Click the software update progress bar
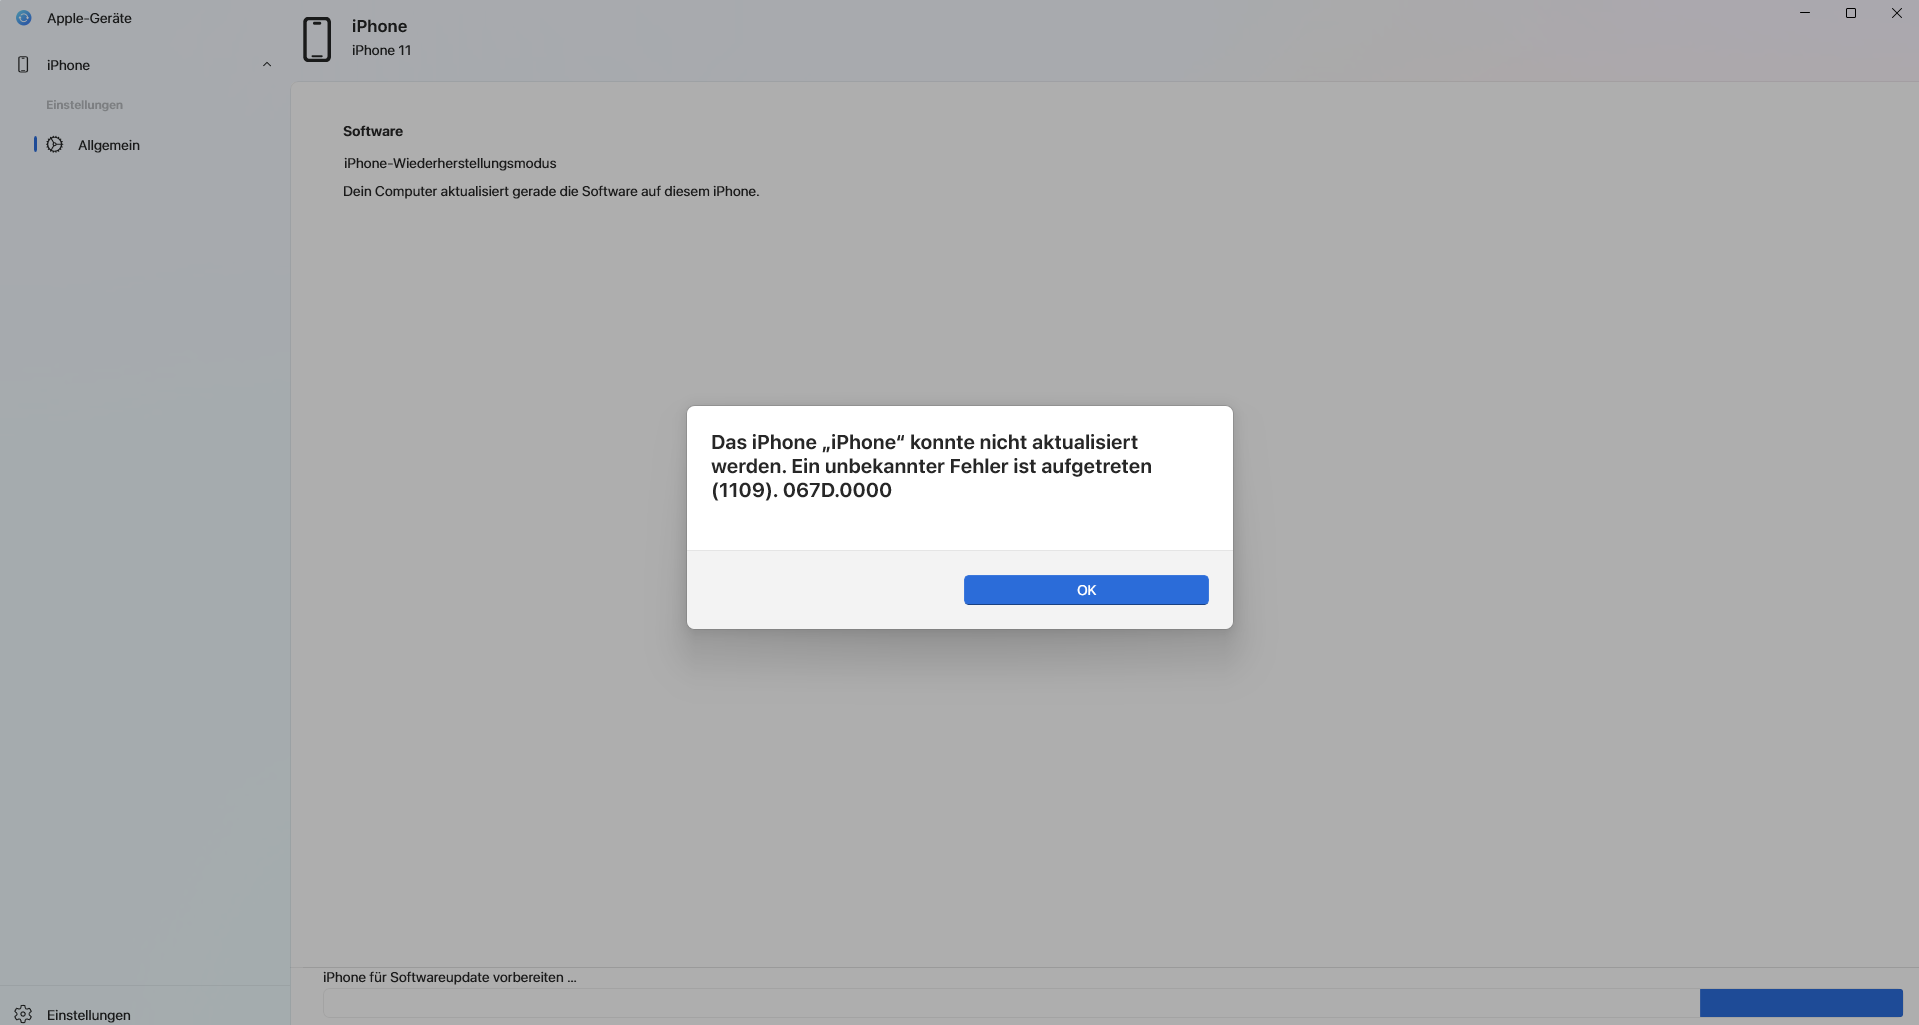1919x1025 pixels. coord(1113,1003)
